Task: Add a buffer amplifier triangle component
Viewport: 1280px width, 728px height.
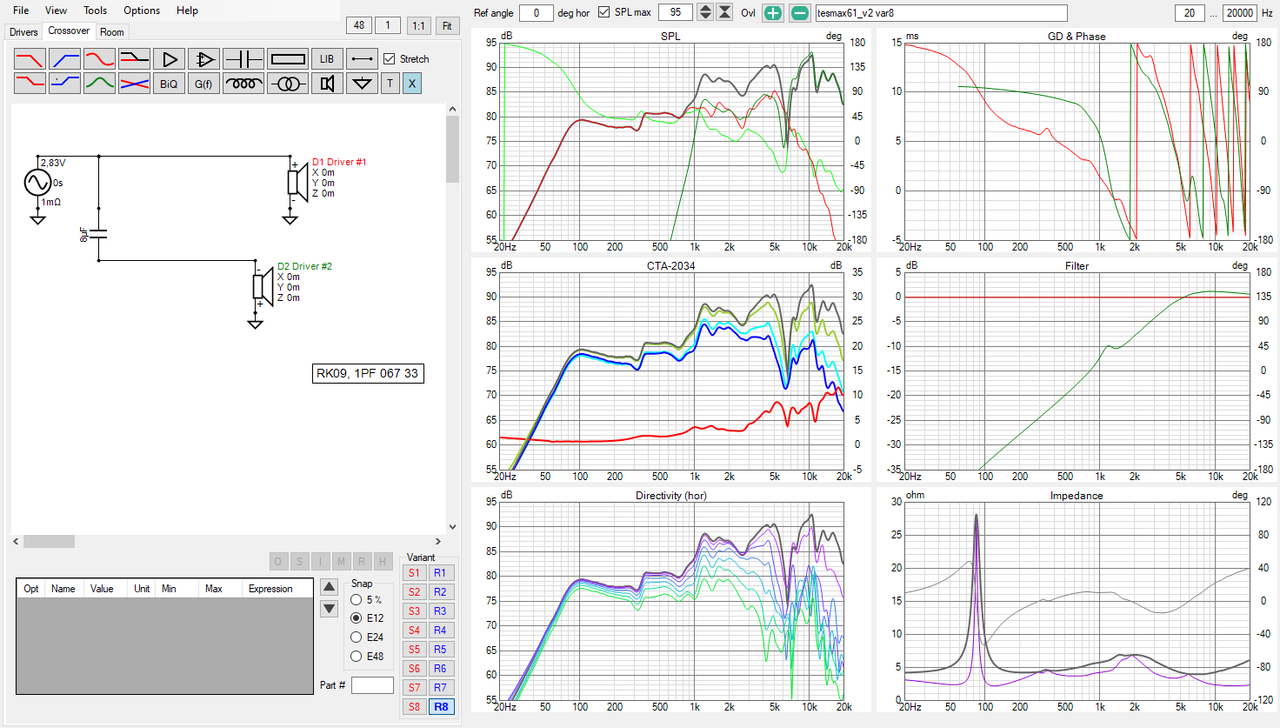Action: click(168, 59)
